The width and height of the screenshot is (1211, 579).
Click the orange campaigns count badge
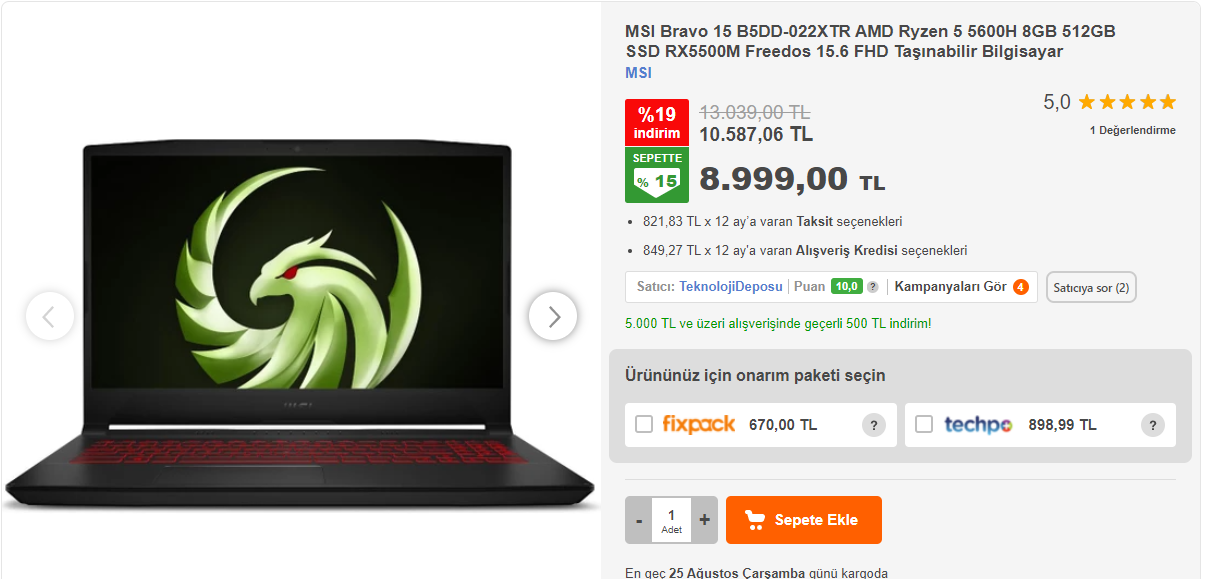tap(1020, 287)
